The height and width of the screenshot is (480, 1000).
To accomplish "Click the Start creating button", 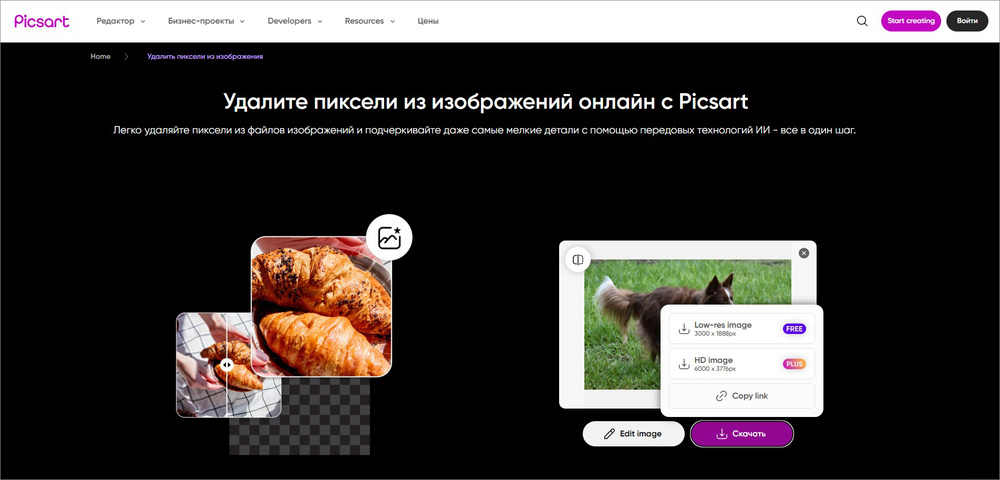I will pos(911,21).
